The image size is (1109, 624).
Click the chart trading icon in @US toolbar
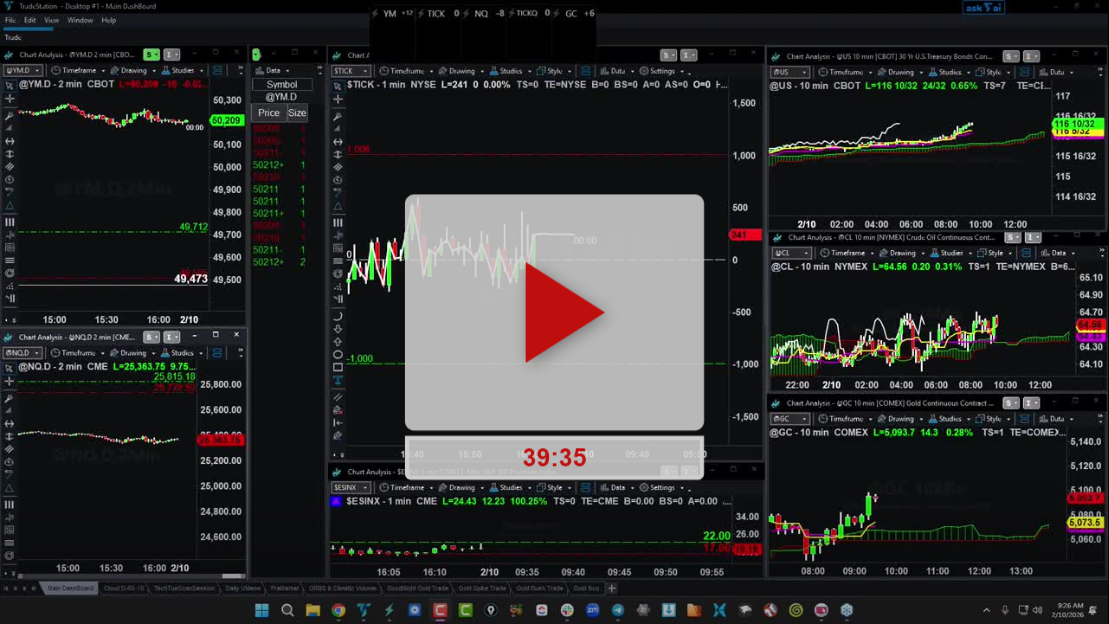pyautogui.click(x=1025, y=72)
